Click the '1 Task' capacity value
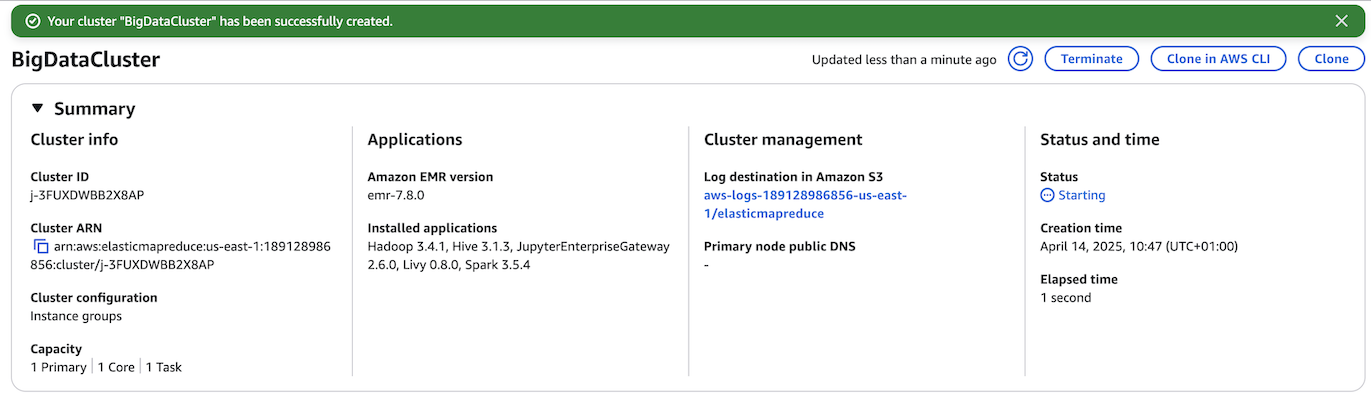Image resolution: width=1371 pixels, height=400 pixels. [164, 367]
